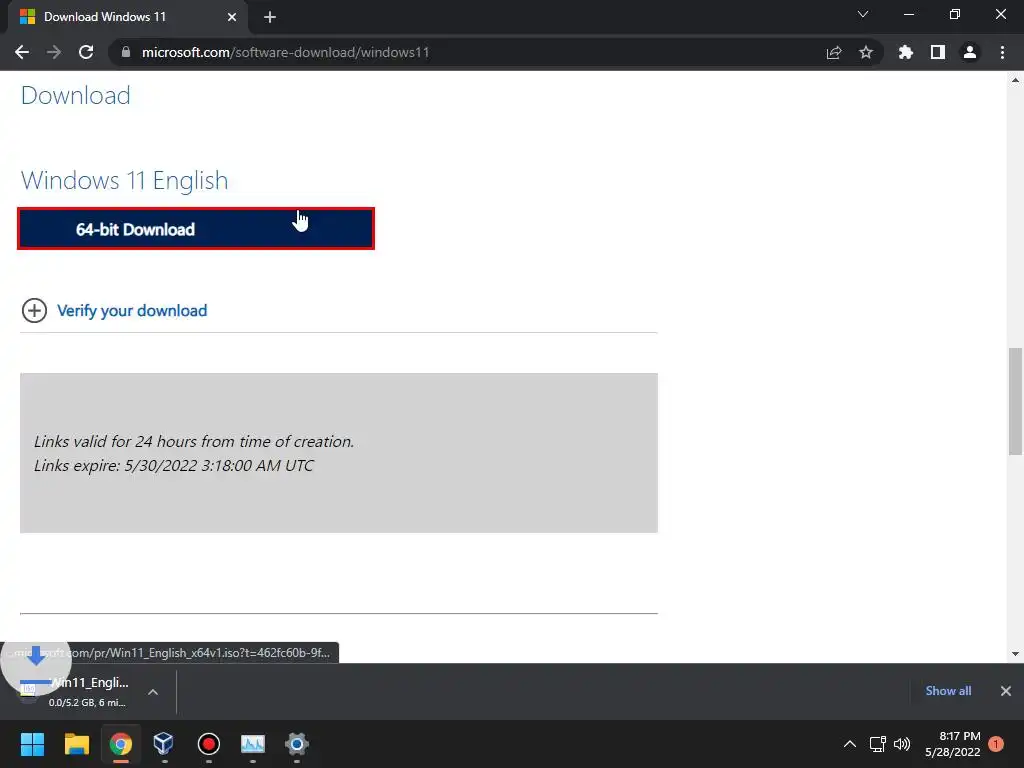Click the Download section heading
This screenshot has width=1024, height=768.
[76, 95]
